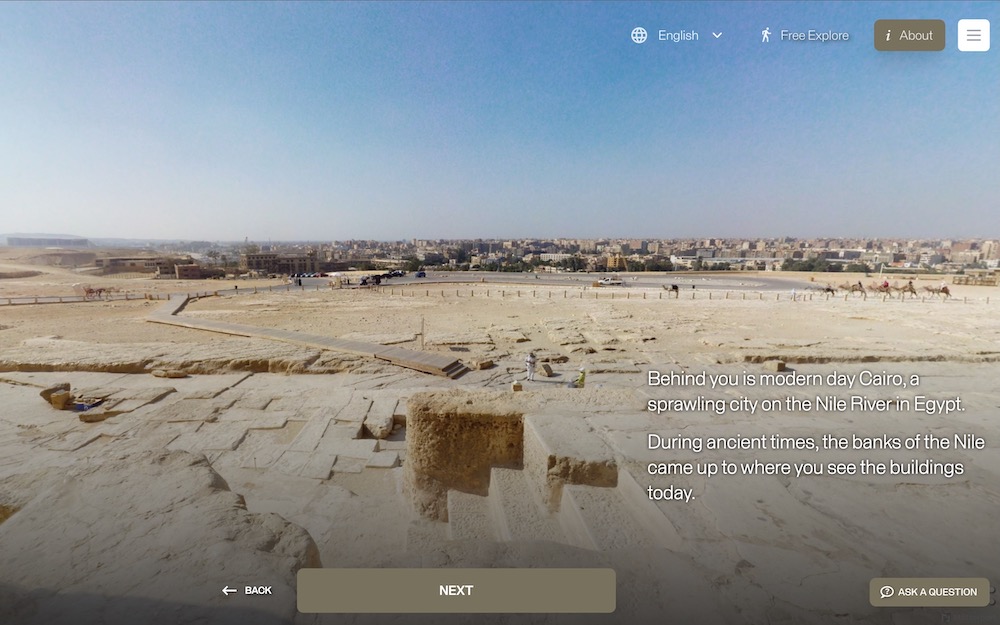Click the info "i" icon
The width and height of the screenshot is (1000, 625).
(x=888, y=36)
